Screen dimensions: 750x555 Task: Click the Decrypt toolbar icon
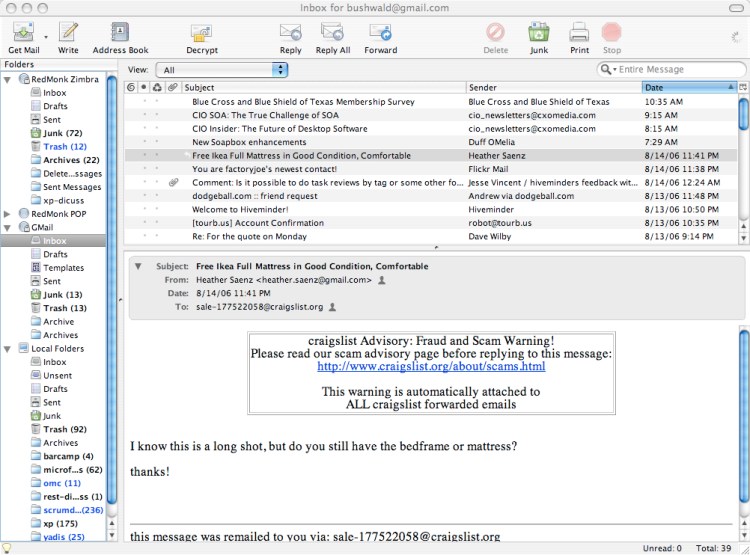(201, 33)
